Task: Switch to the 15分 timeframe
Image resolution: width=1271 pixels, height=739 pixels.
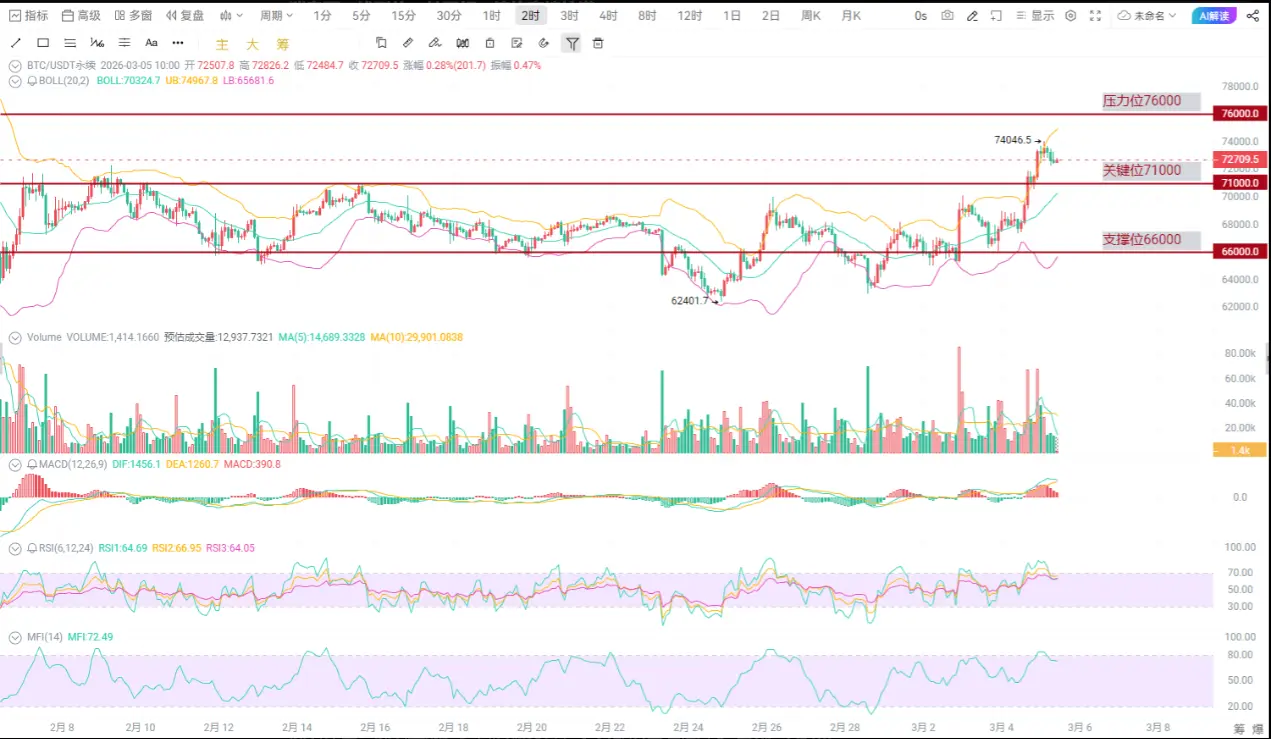Action: tap(404, 16)
